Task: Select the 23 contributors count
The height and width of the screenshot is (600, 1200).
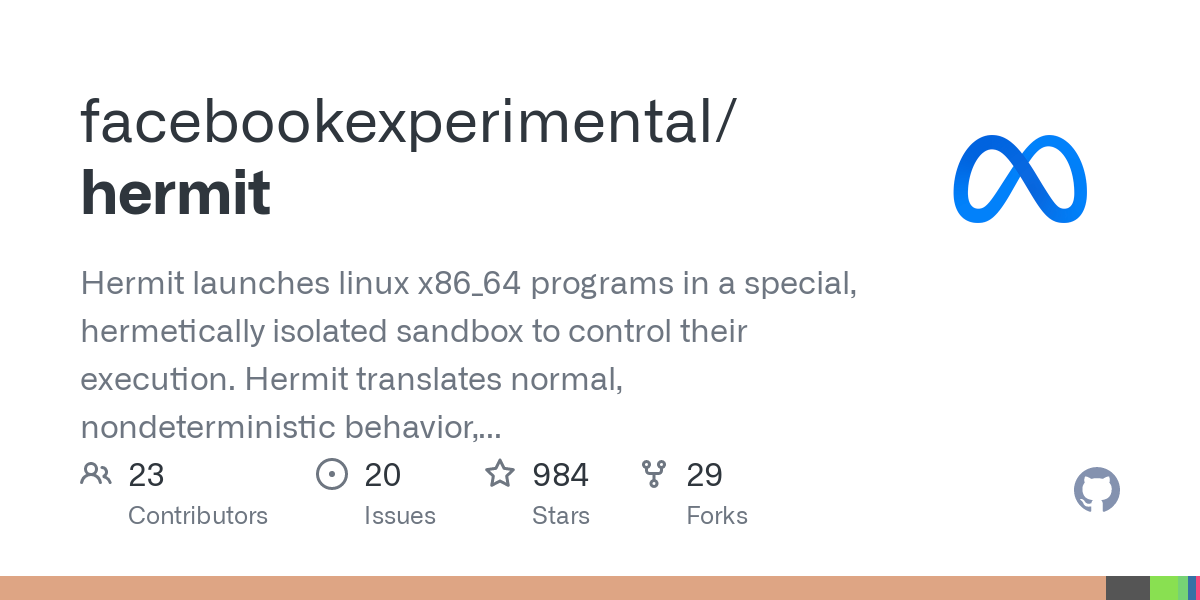Action: (146, 475)
